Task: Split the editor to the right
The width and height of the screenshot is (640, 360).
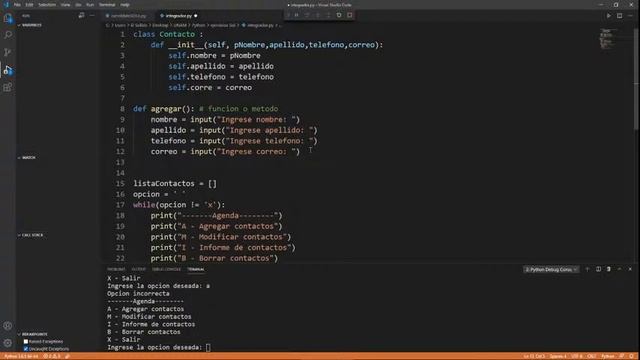Action: [x=620, y=16]
